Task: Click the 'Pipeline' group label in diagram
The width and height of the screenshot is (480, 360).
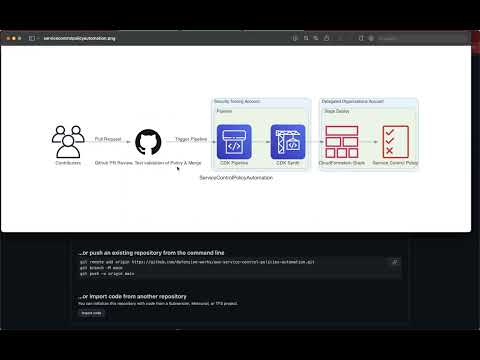Action: [x=224, y=111]
